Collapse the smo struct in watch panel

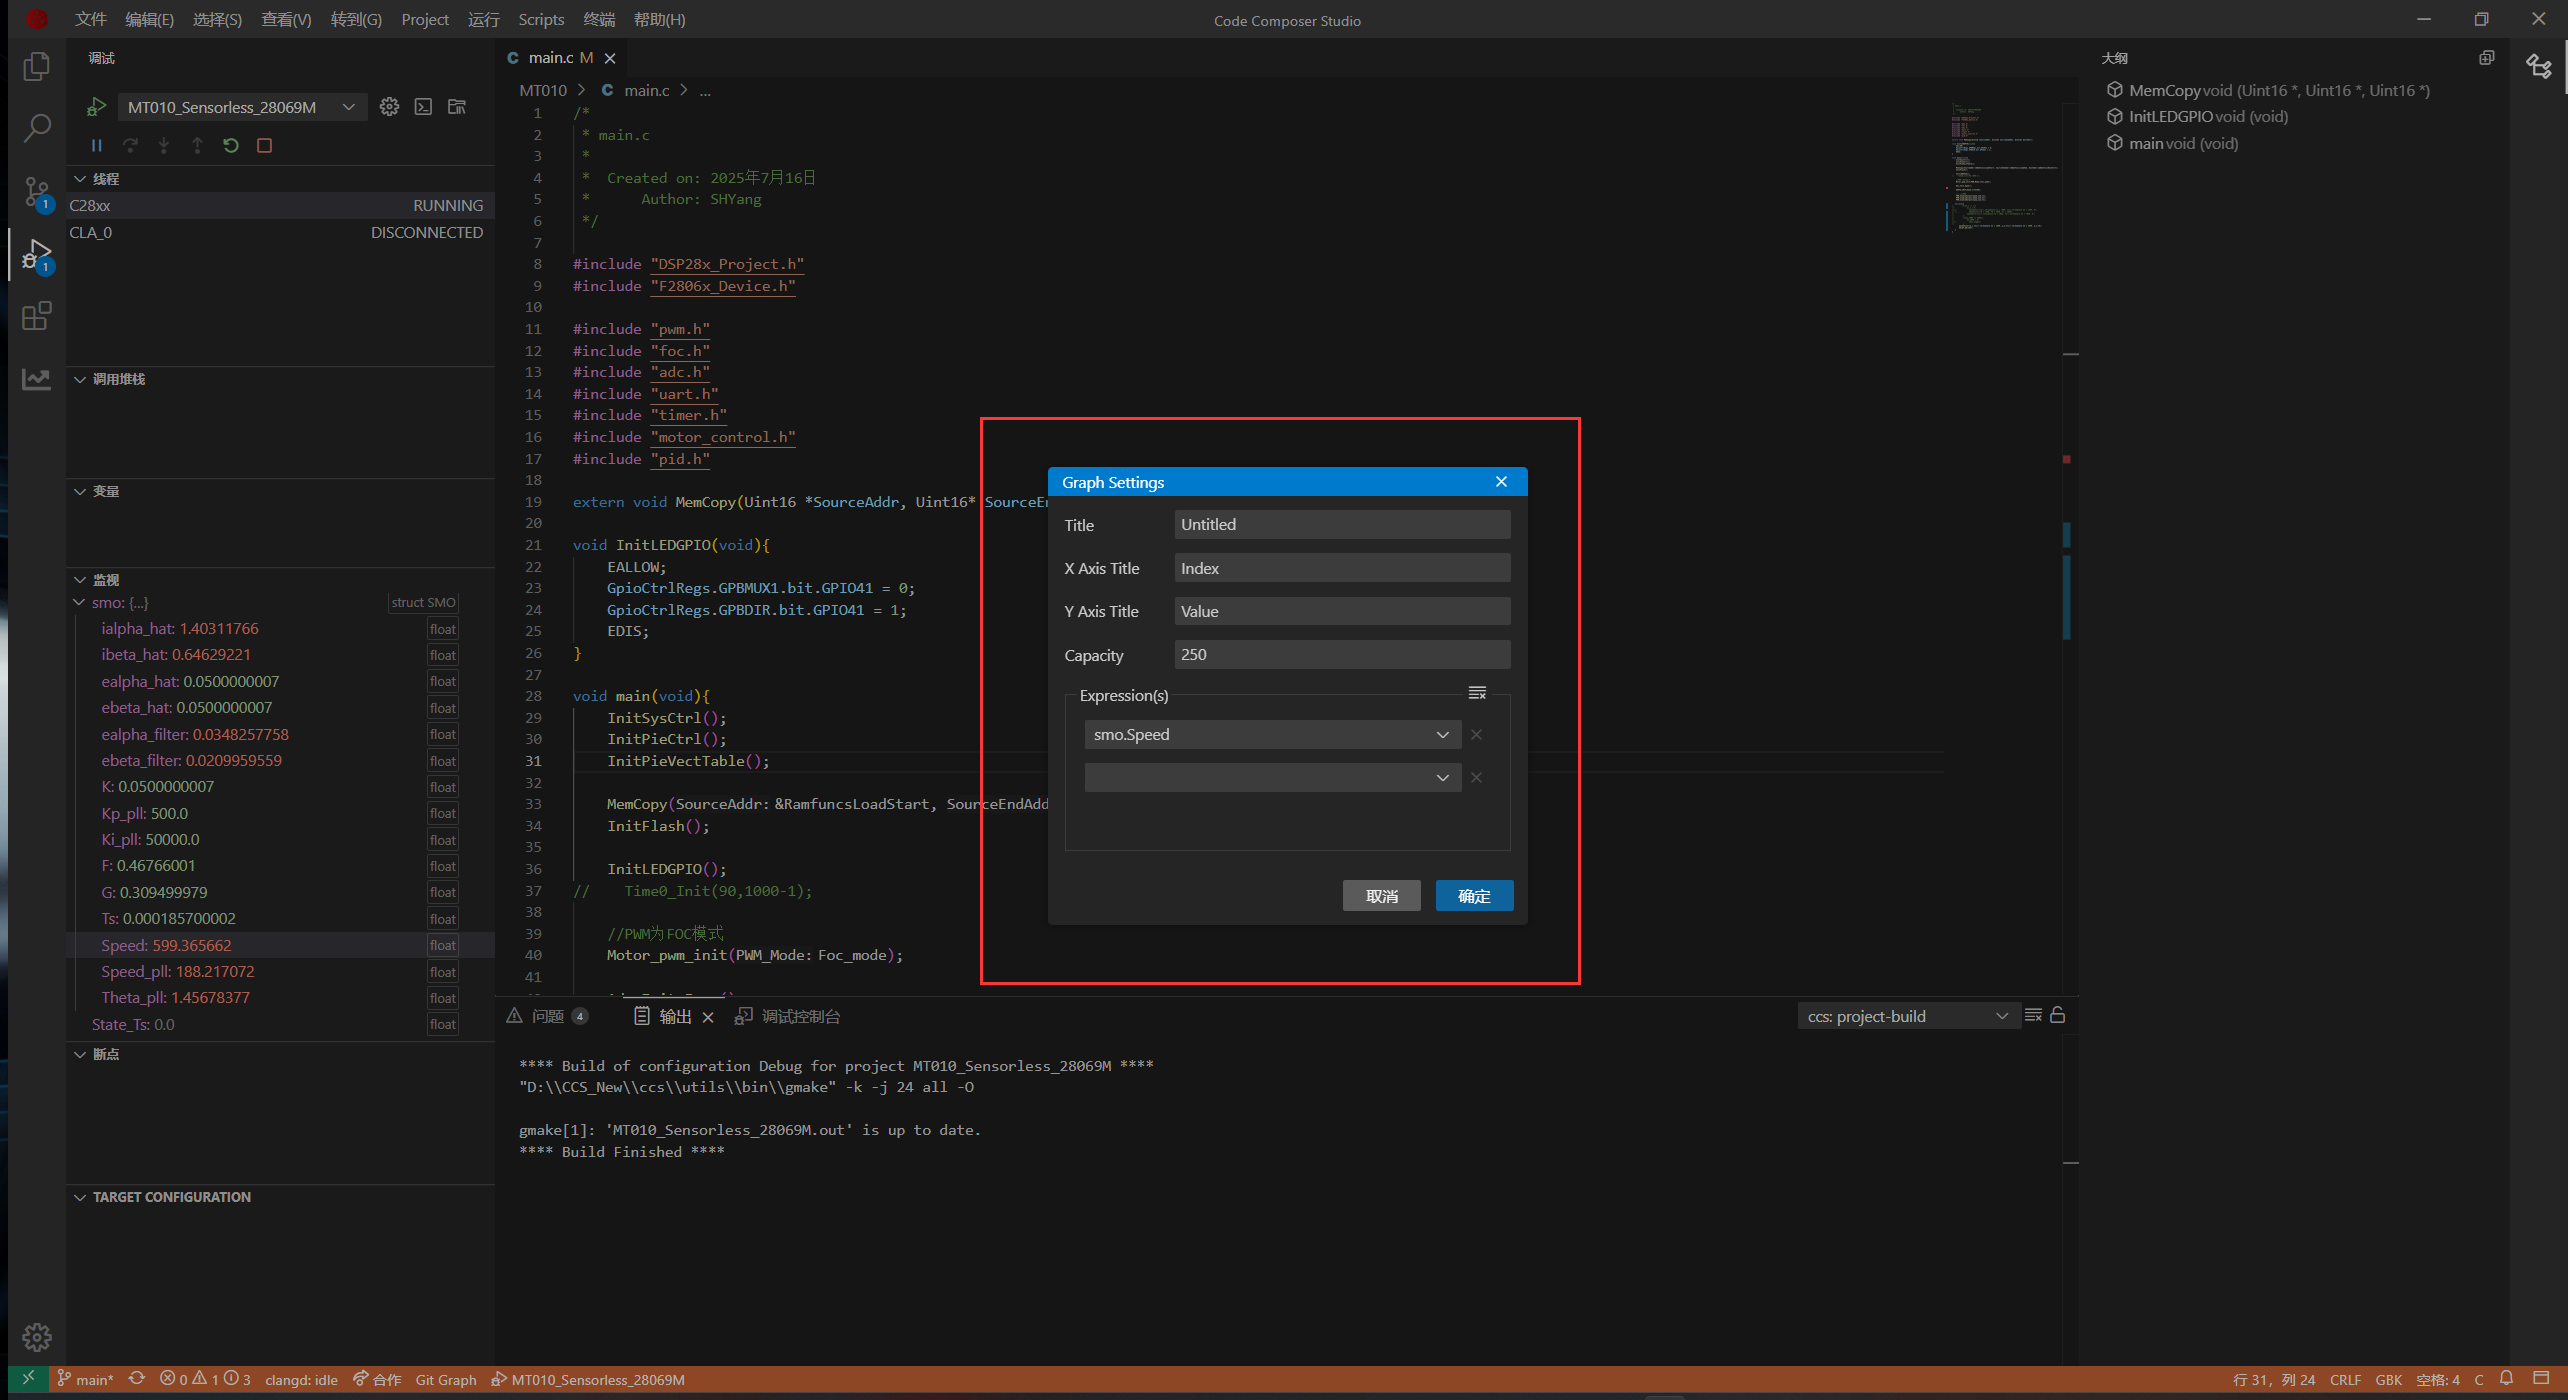[x=79, y=602]
